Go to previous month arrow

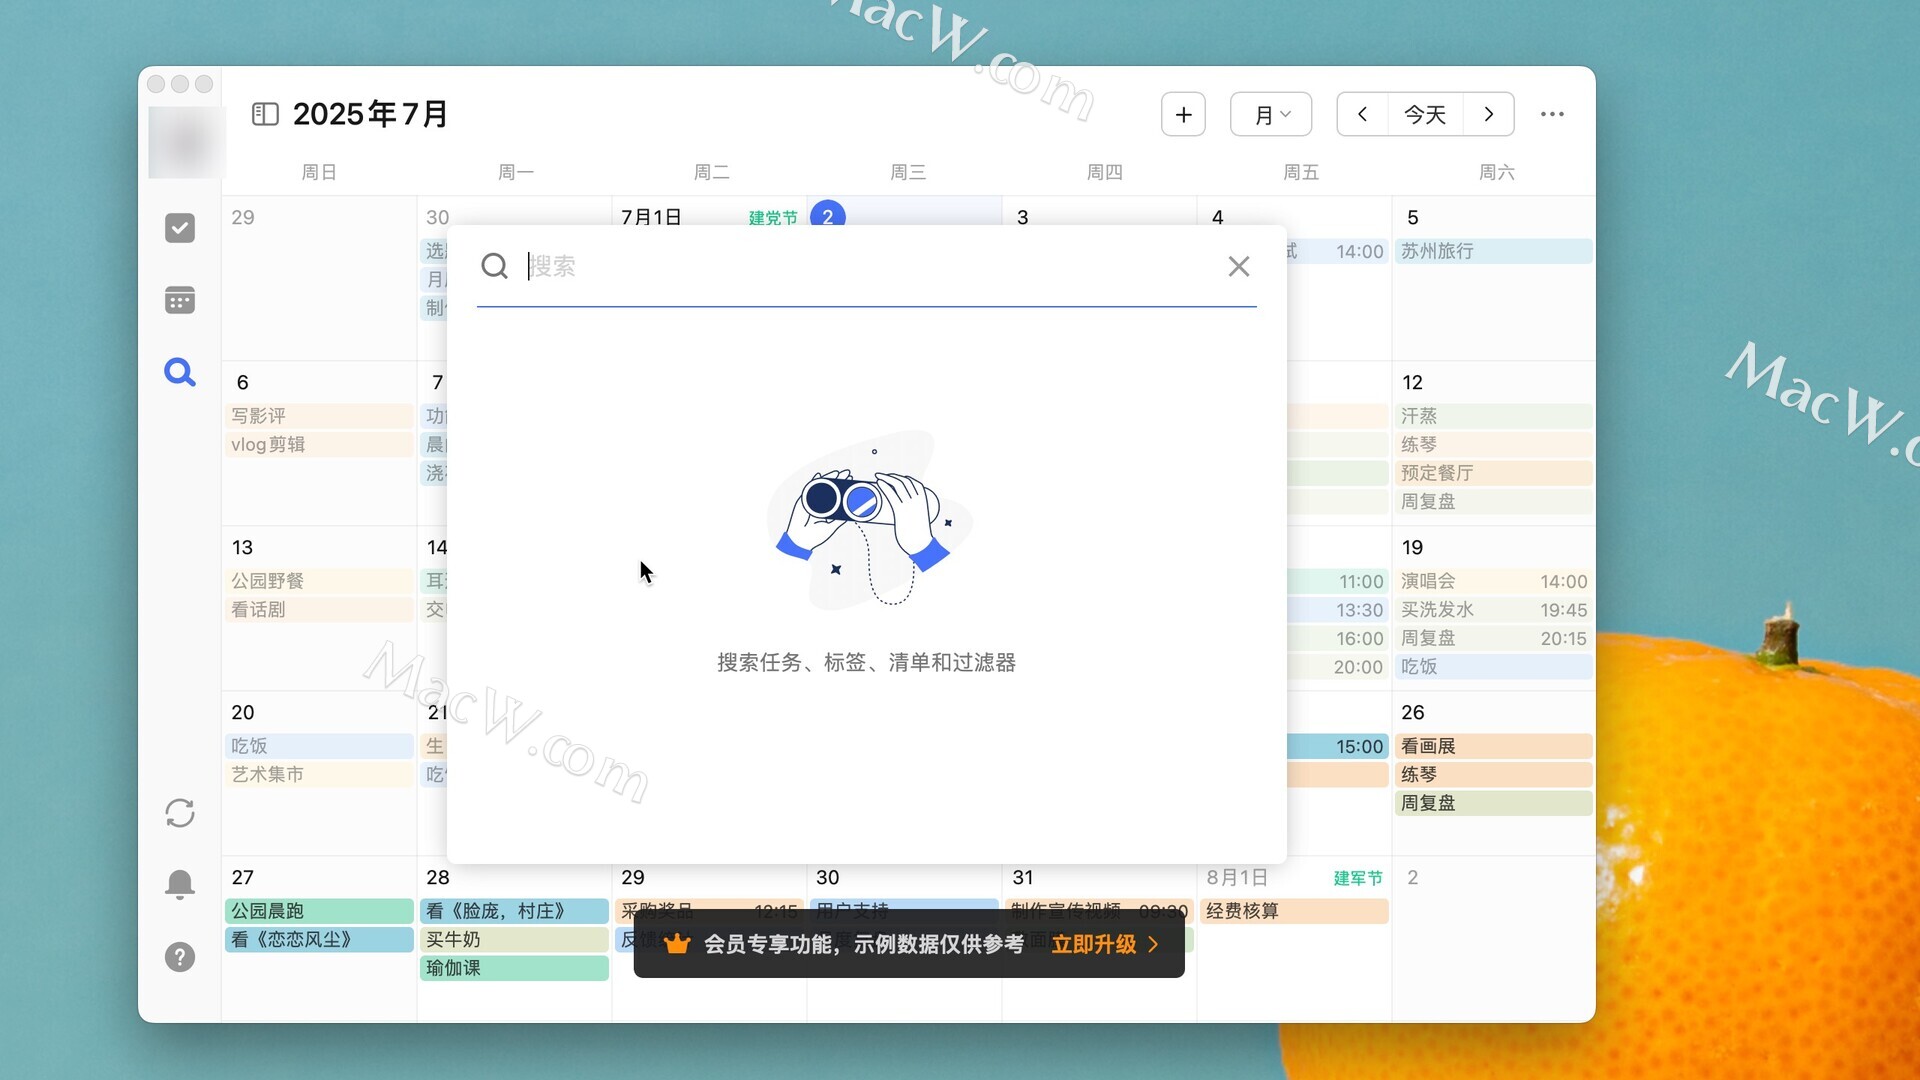pyautogui.click(x=1362, y=114)
